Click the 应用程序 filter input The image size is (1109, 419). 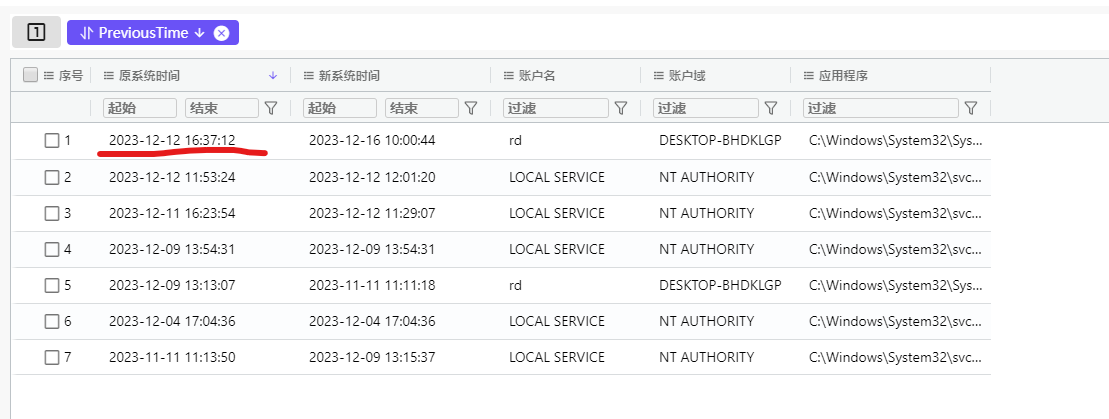881,108
